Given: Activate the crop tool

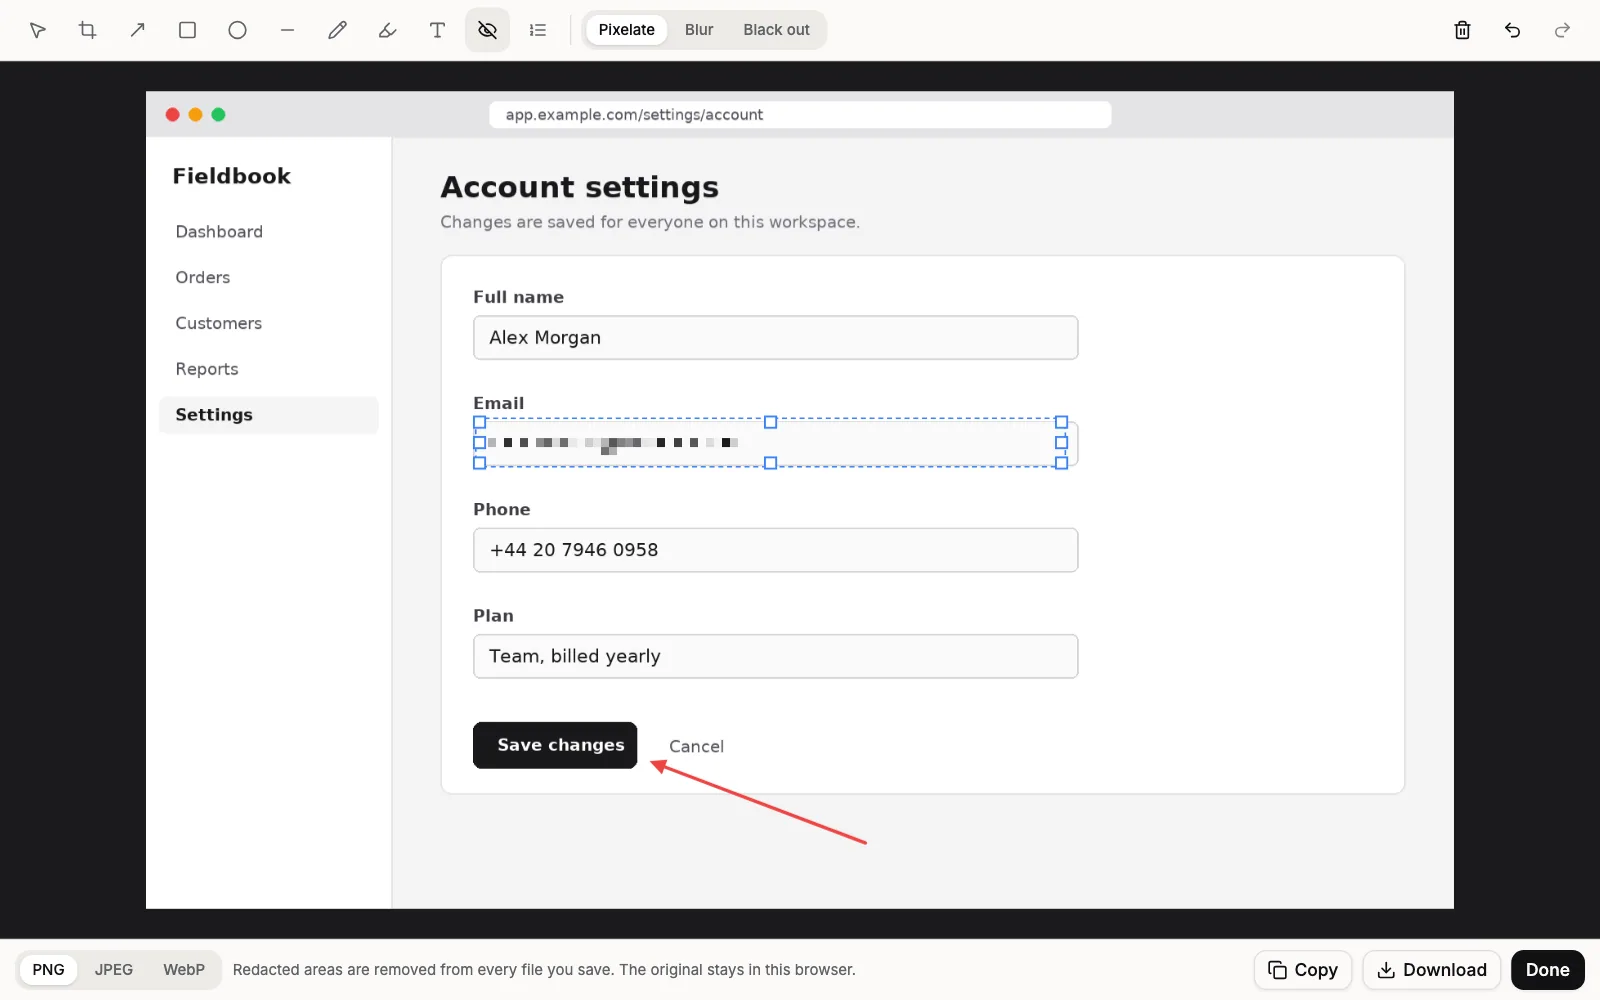Looking at the screenshot, I should pos(88,30).
